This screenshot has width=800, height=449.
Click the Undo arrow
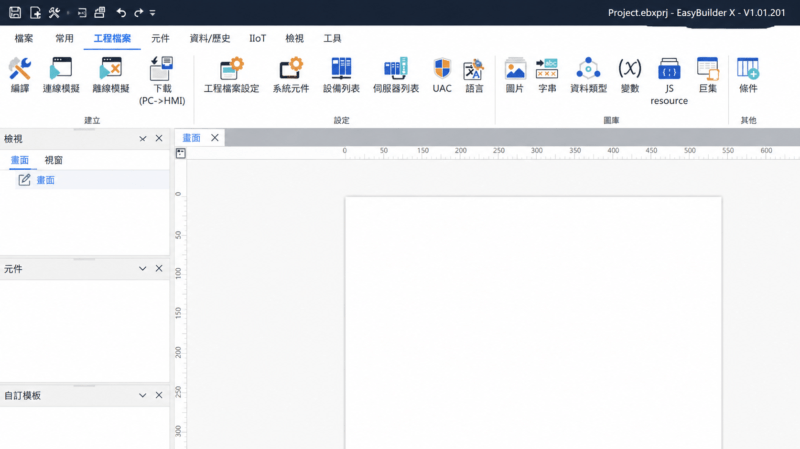coord(121,12)
